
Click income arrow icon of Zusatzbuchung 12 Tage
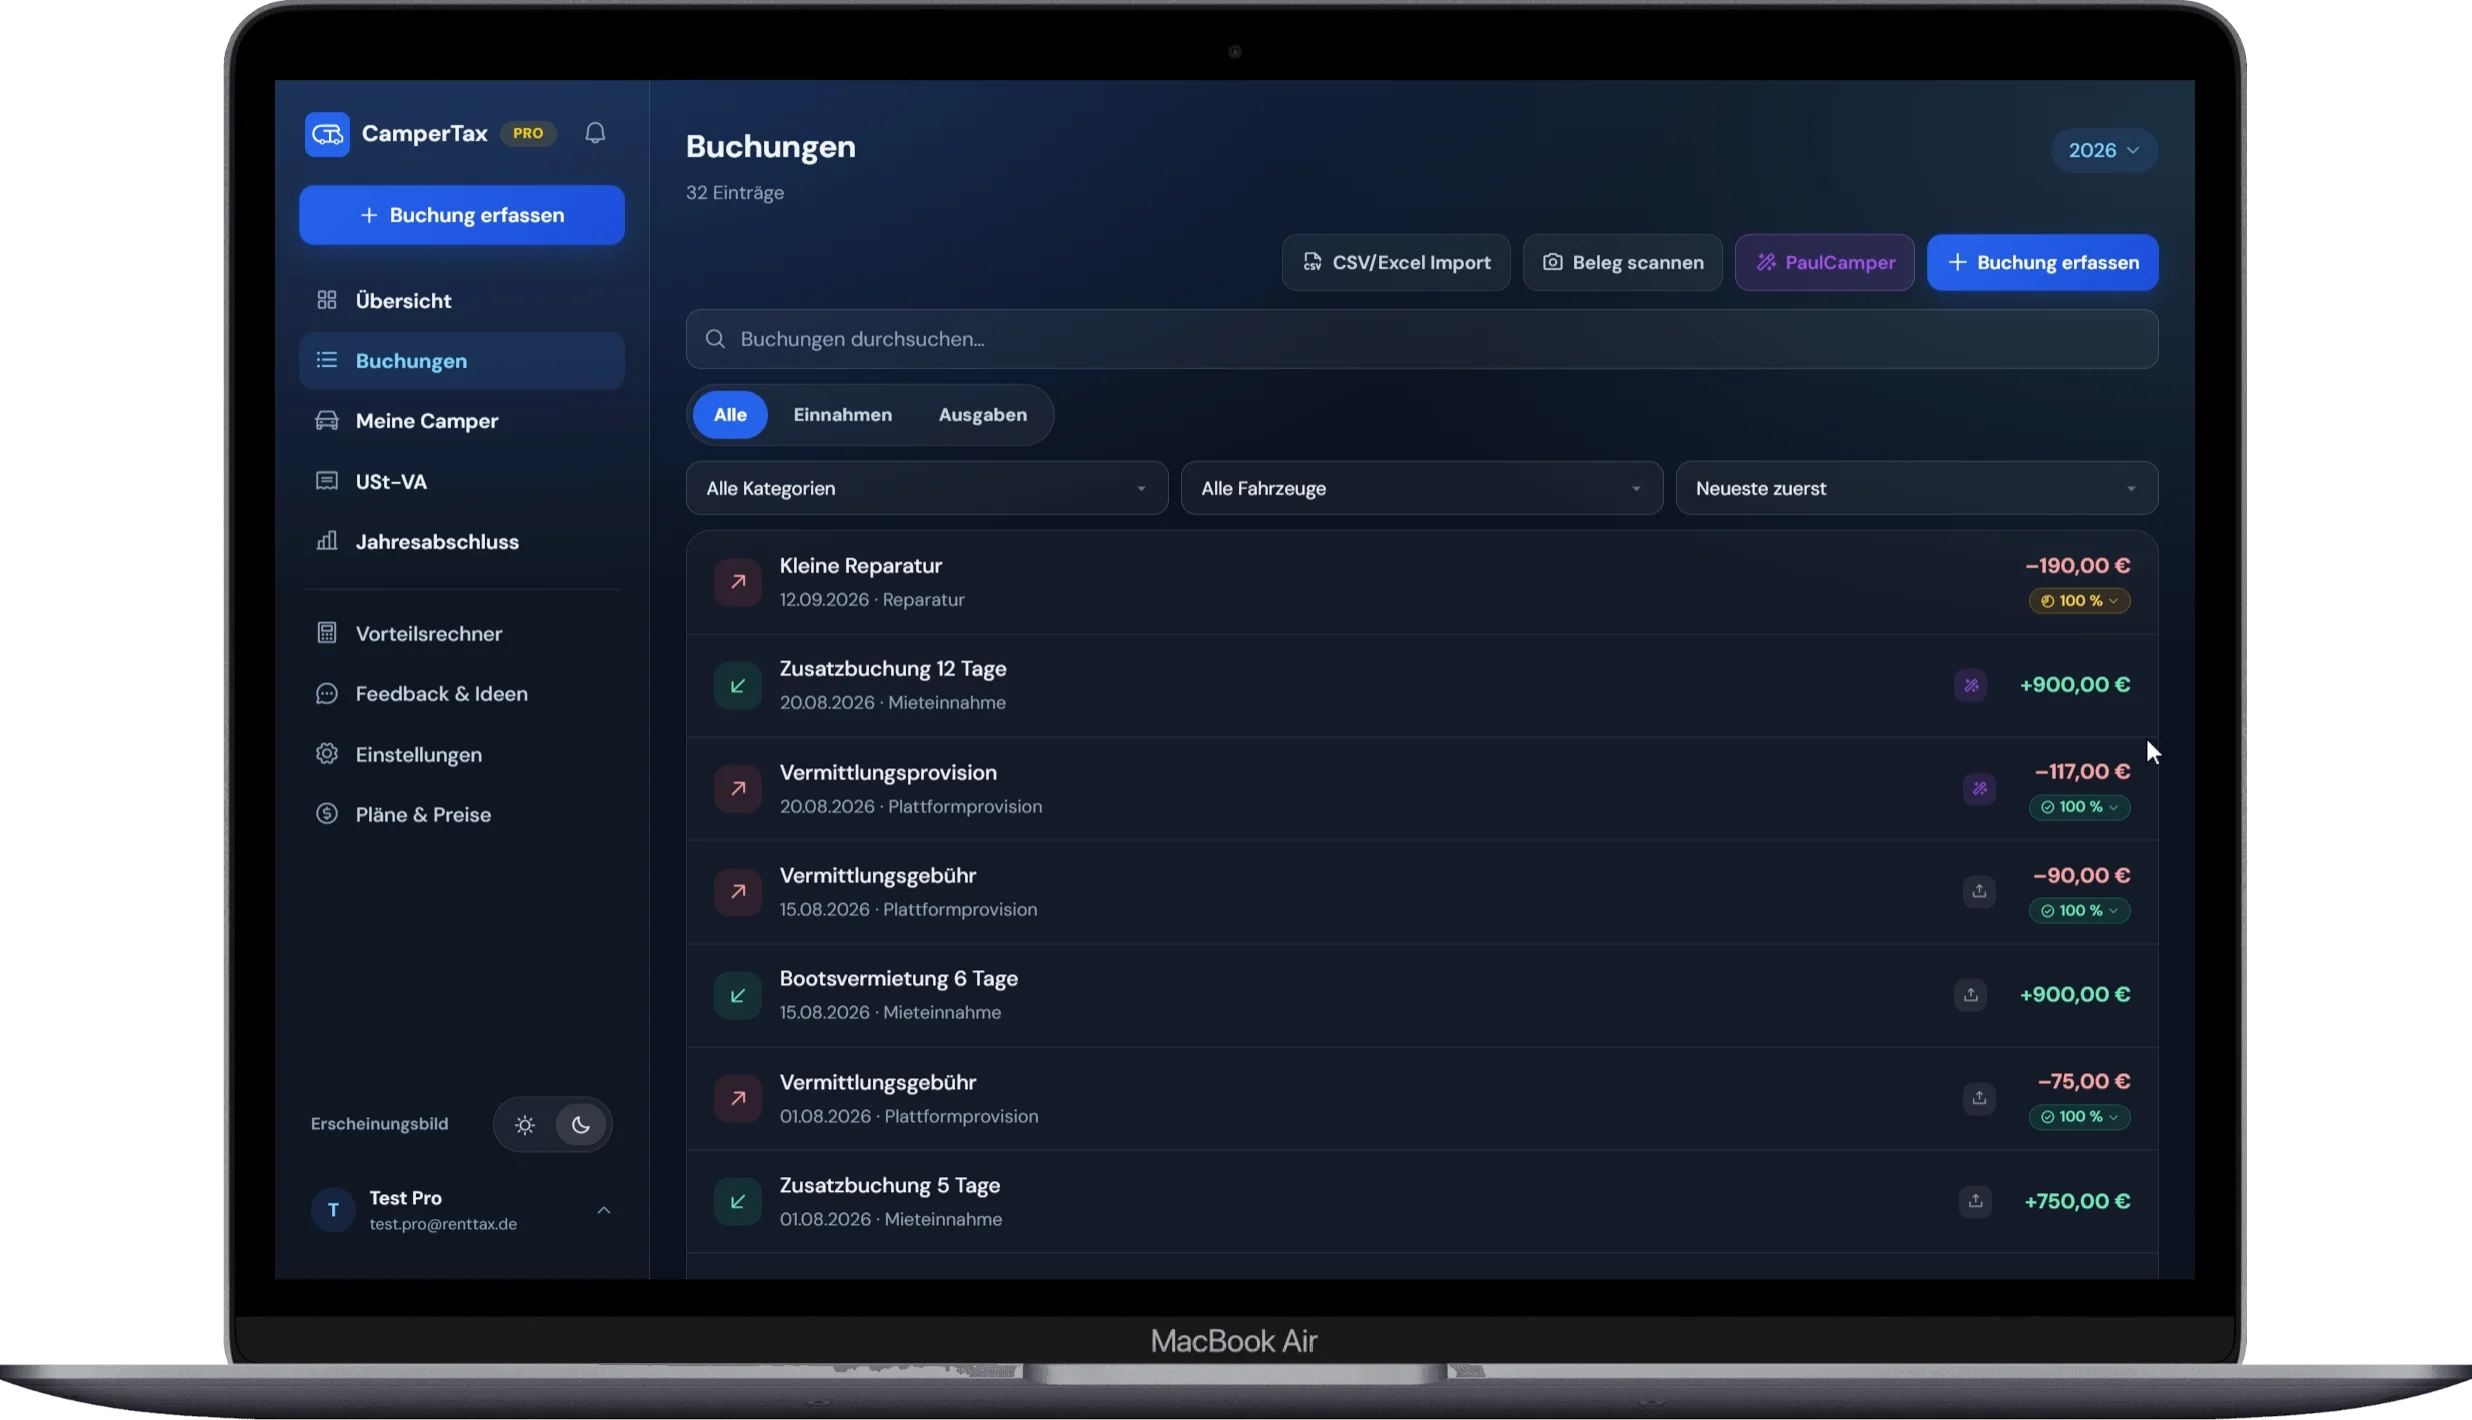[x=738, y=685]
